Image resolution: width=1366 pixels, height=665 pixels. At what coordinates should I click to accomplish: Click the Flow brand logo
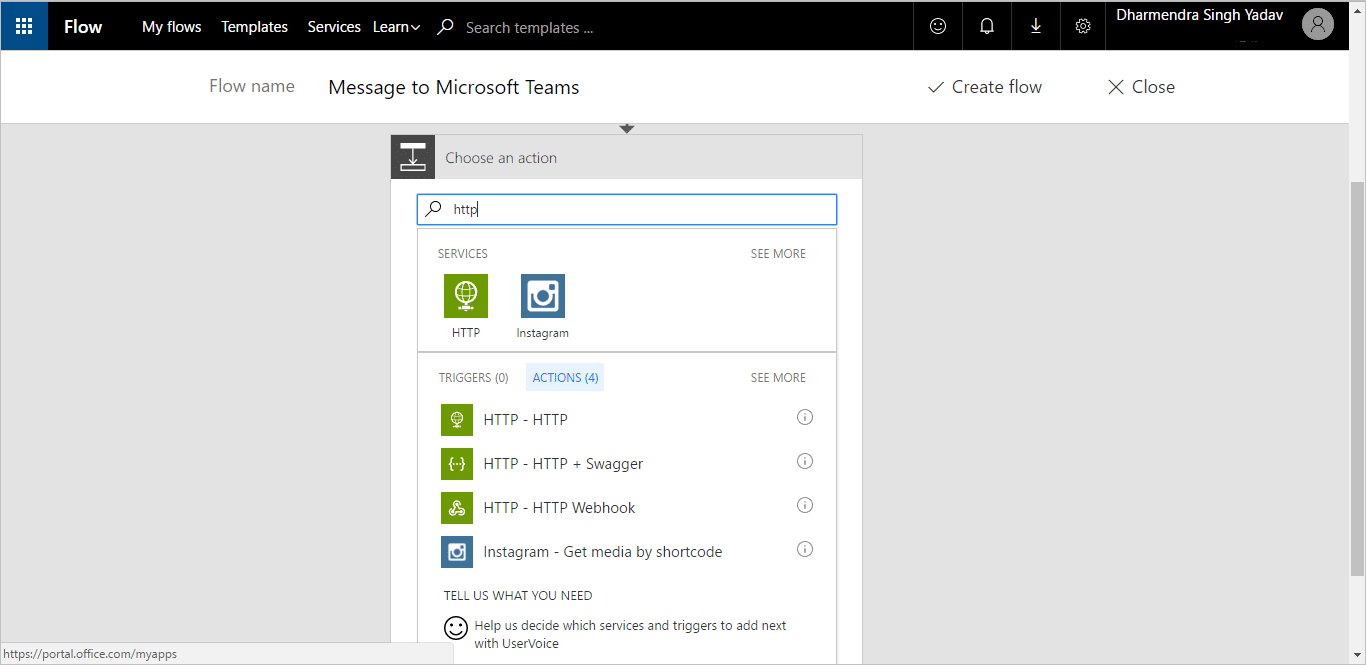pos(83,27)
